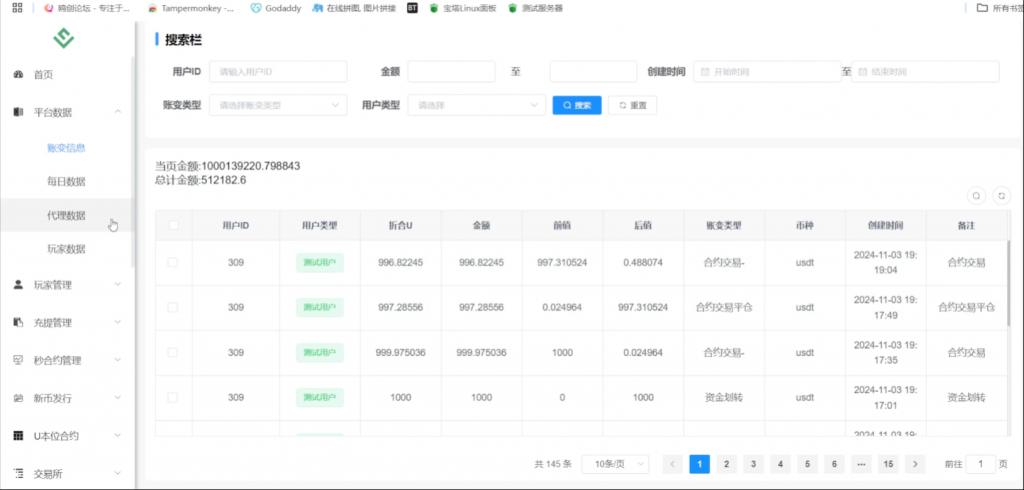Screen dimensions: 1024x490
Task: Click the 重置 button
Action: (632, 105)
